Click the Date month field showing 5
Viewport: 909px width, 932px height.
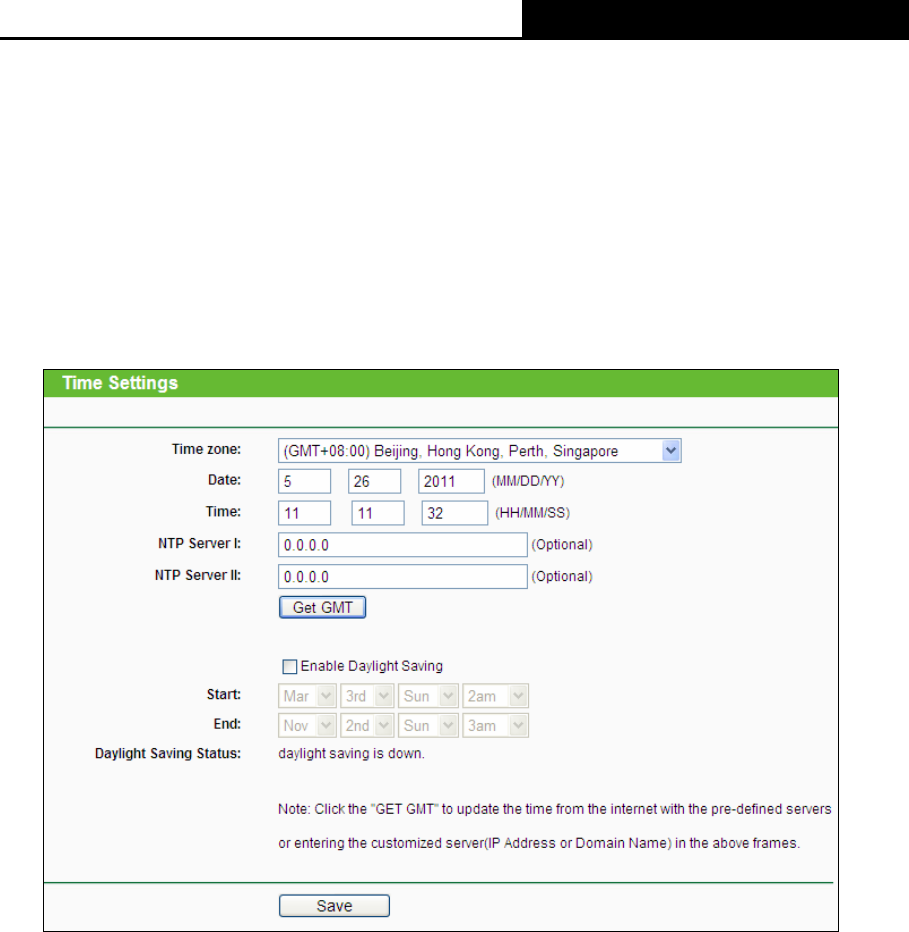pos(304,481)
